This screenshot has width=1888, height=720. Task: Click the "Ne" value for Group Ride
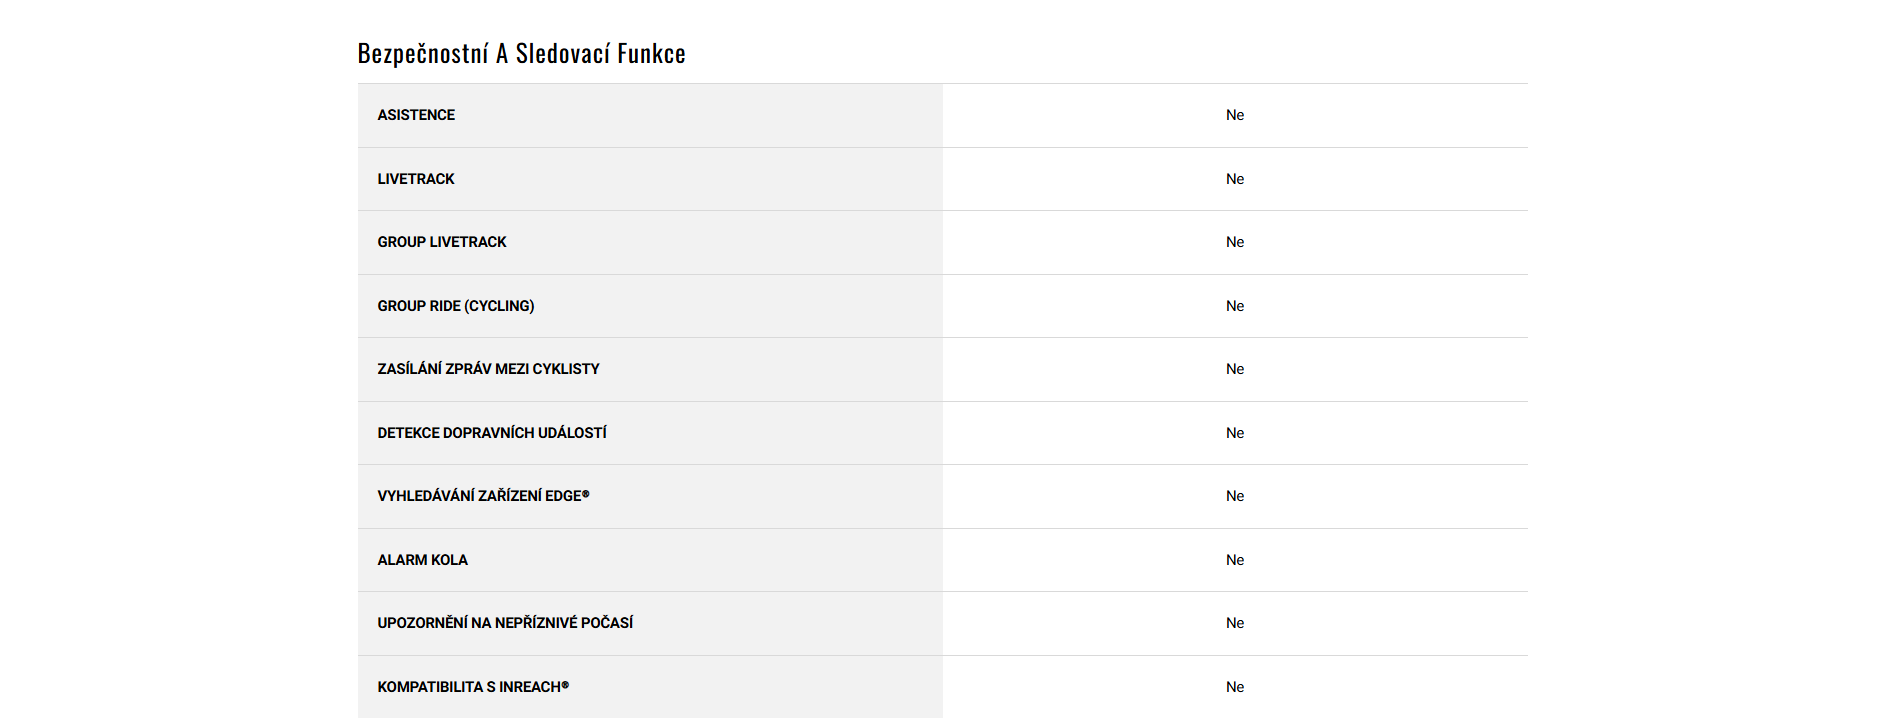(1235, 306)
